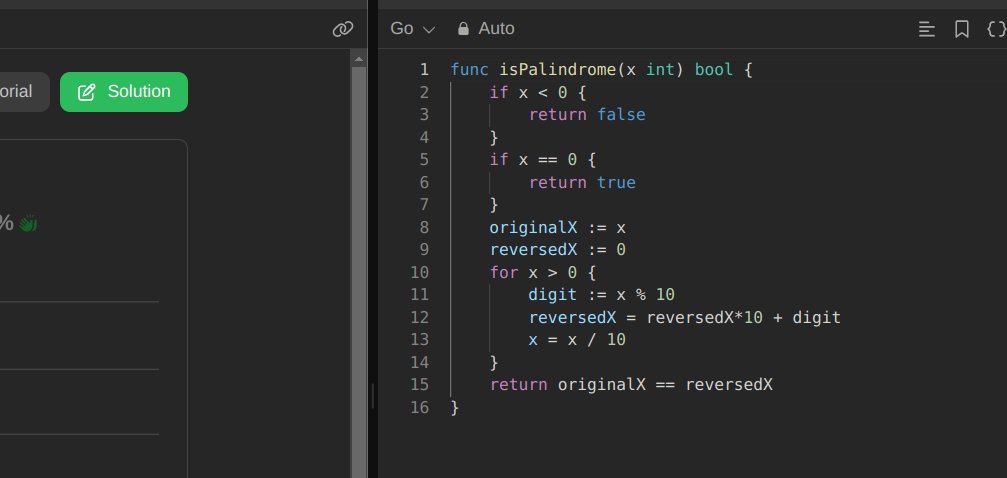The width and height of the screenshot is (1007, 478).
Task: Click the curly braces icon
Action: [x=996, y=29]
